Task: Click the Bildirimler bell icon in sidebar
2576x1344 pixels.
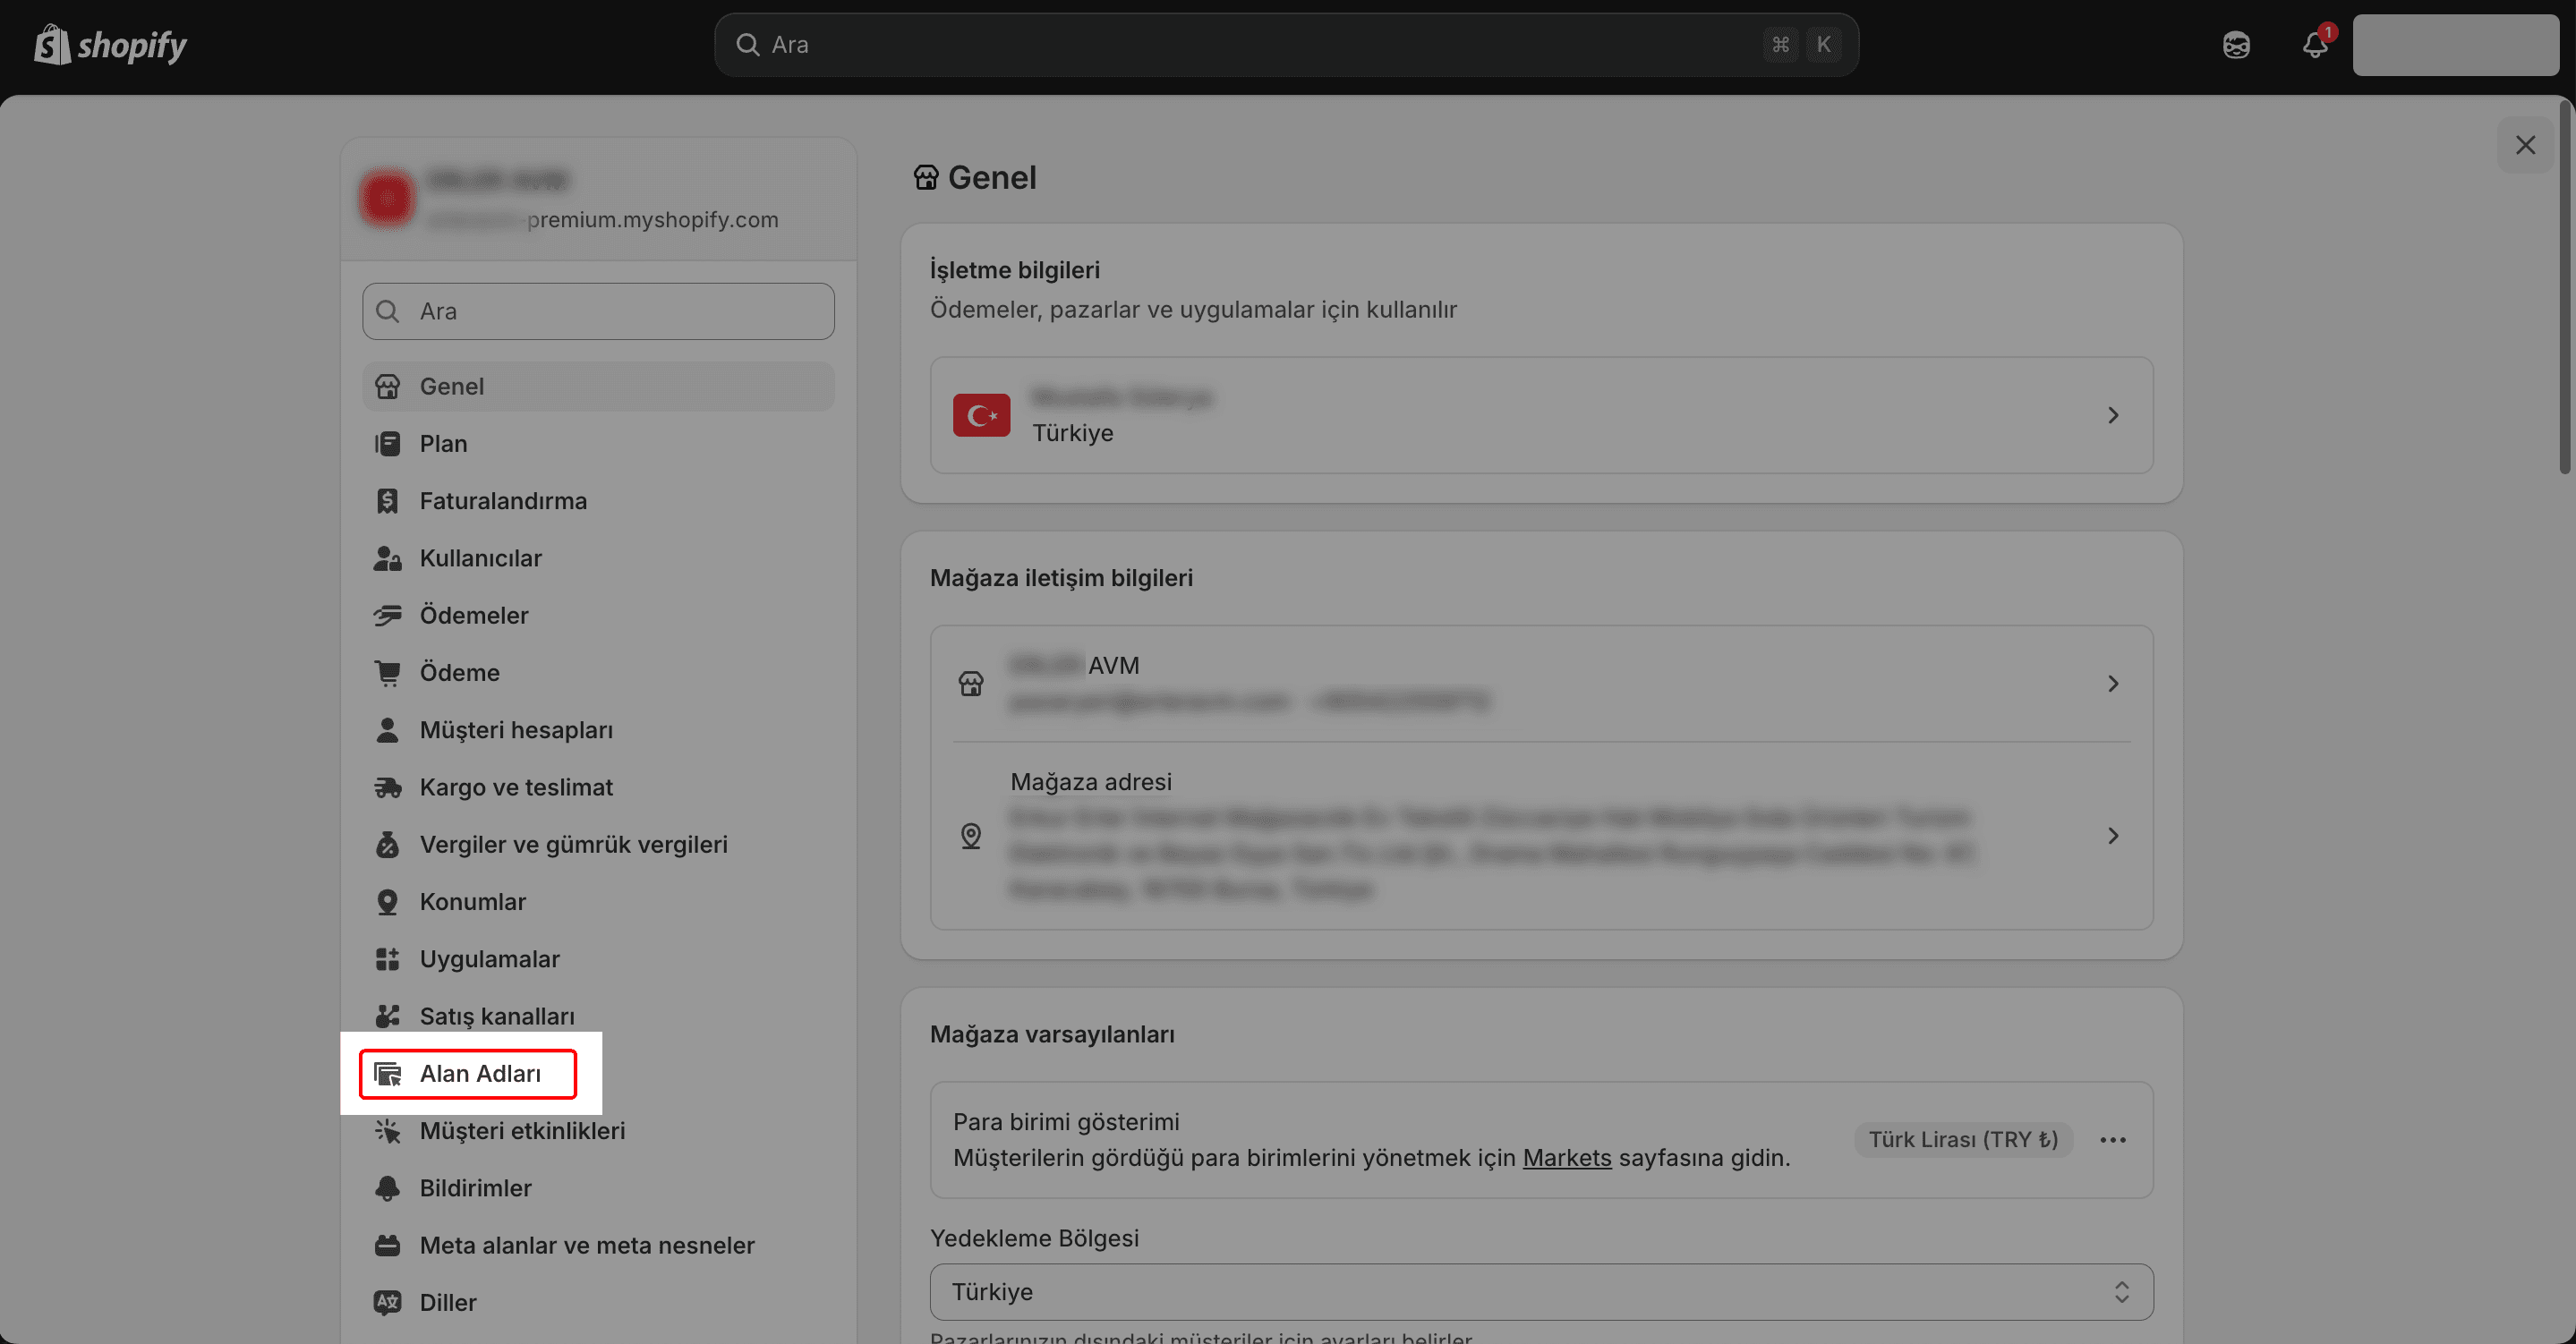Action: [387, 1188]
